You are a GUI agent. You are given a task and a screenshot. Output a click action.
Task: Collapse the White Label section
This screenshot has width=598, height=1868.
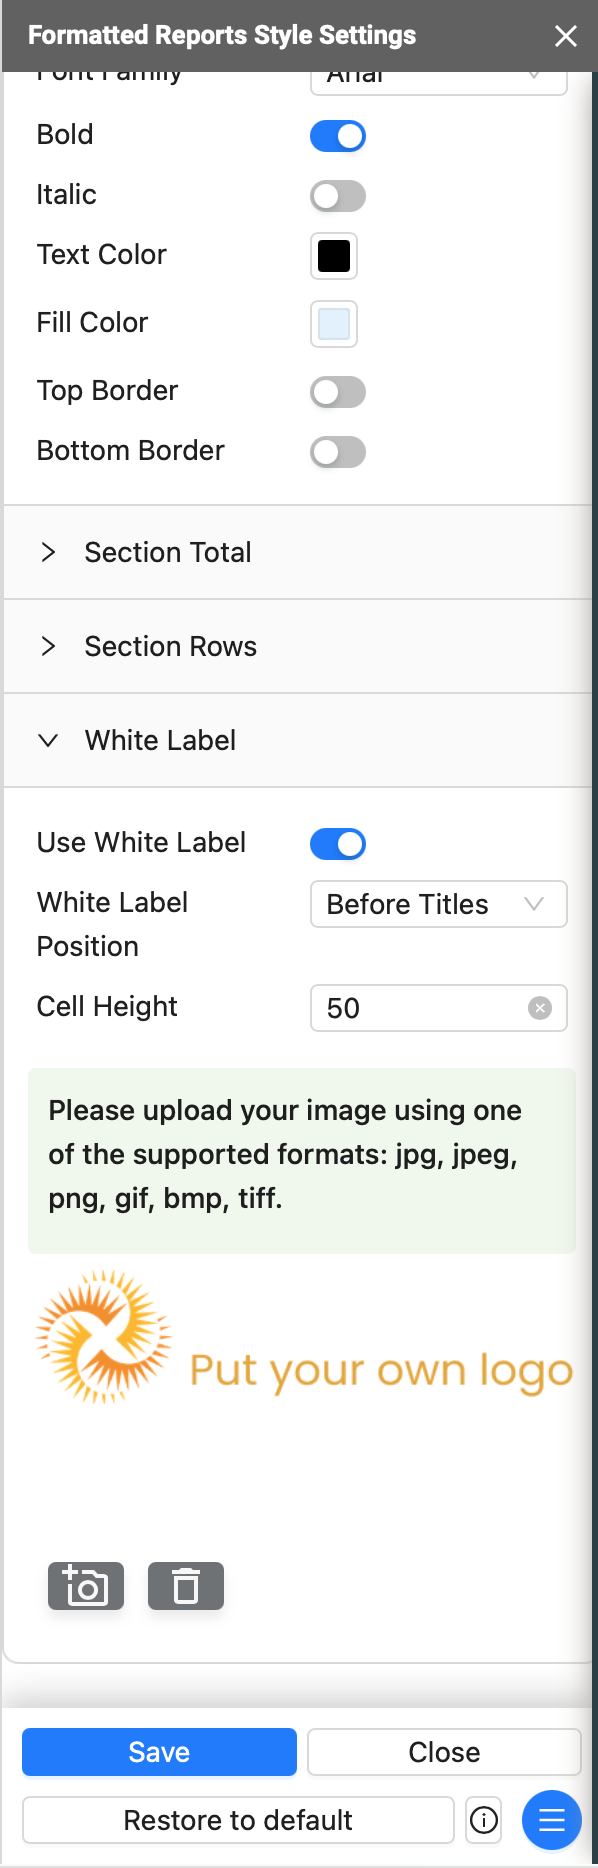click(x=298, y=740)
